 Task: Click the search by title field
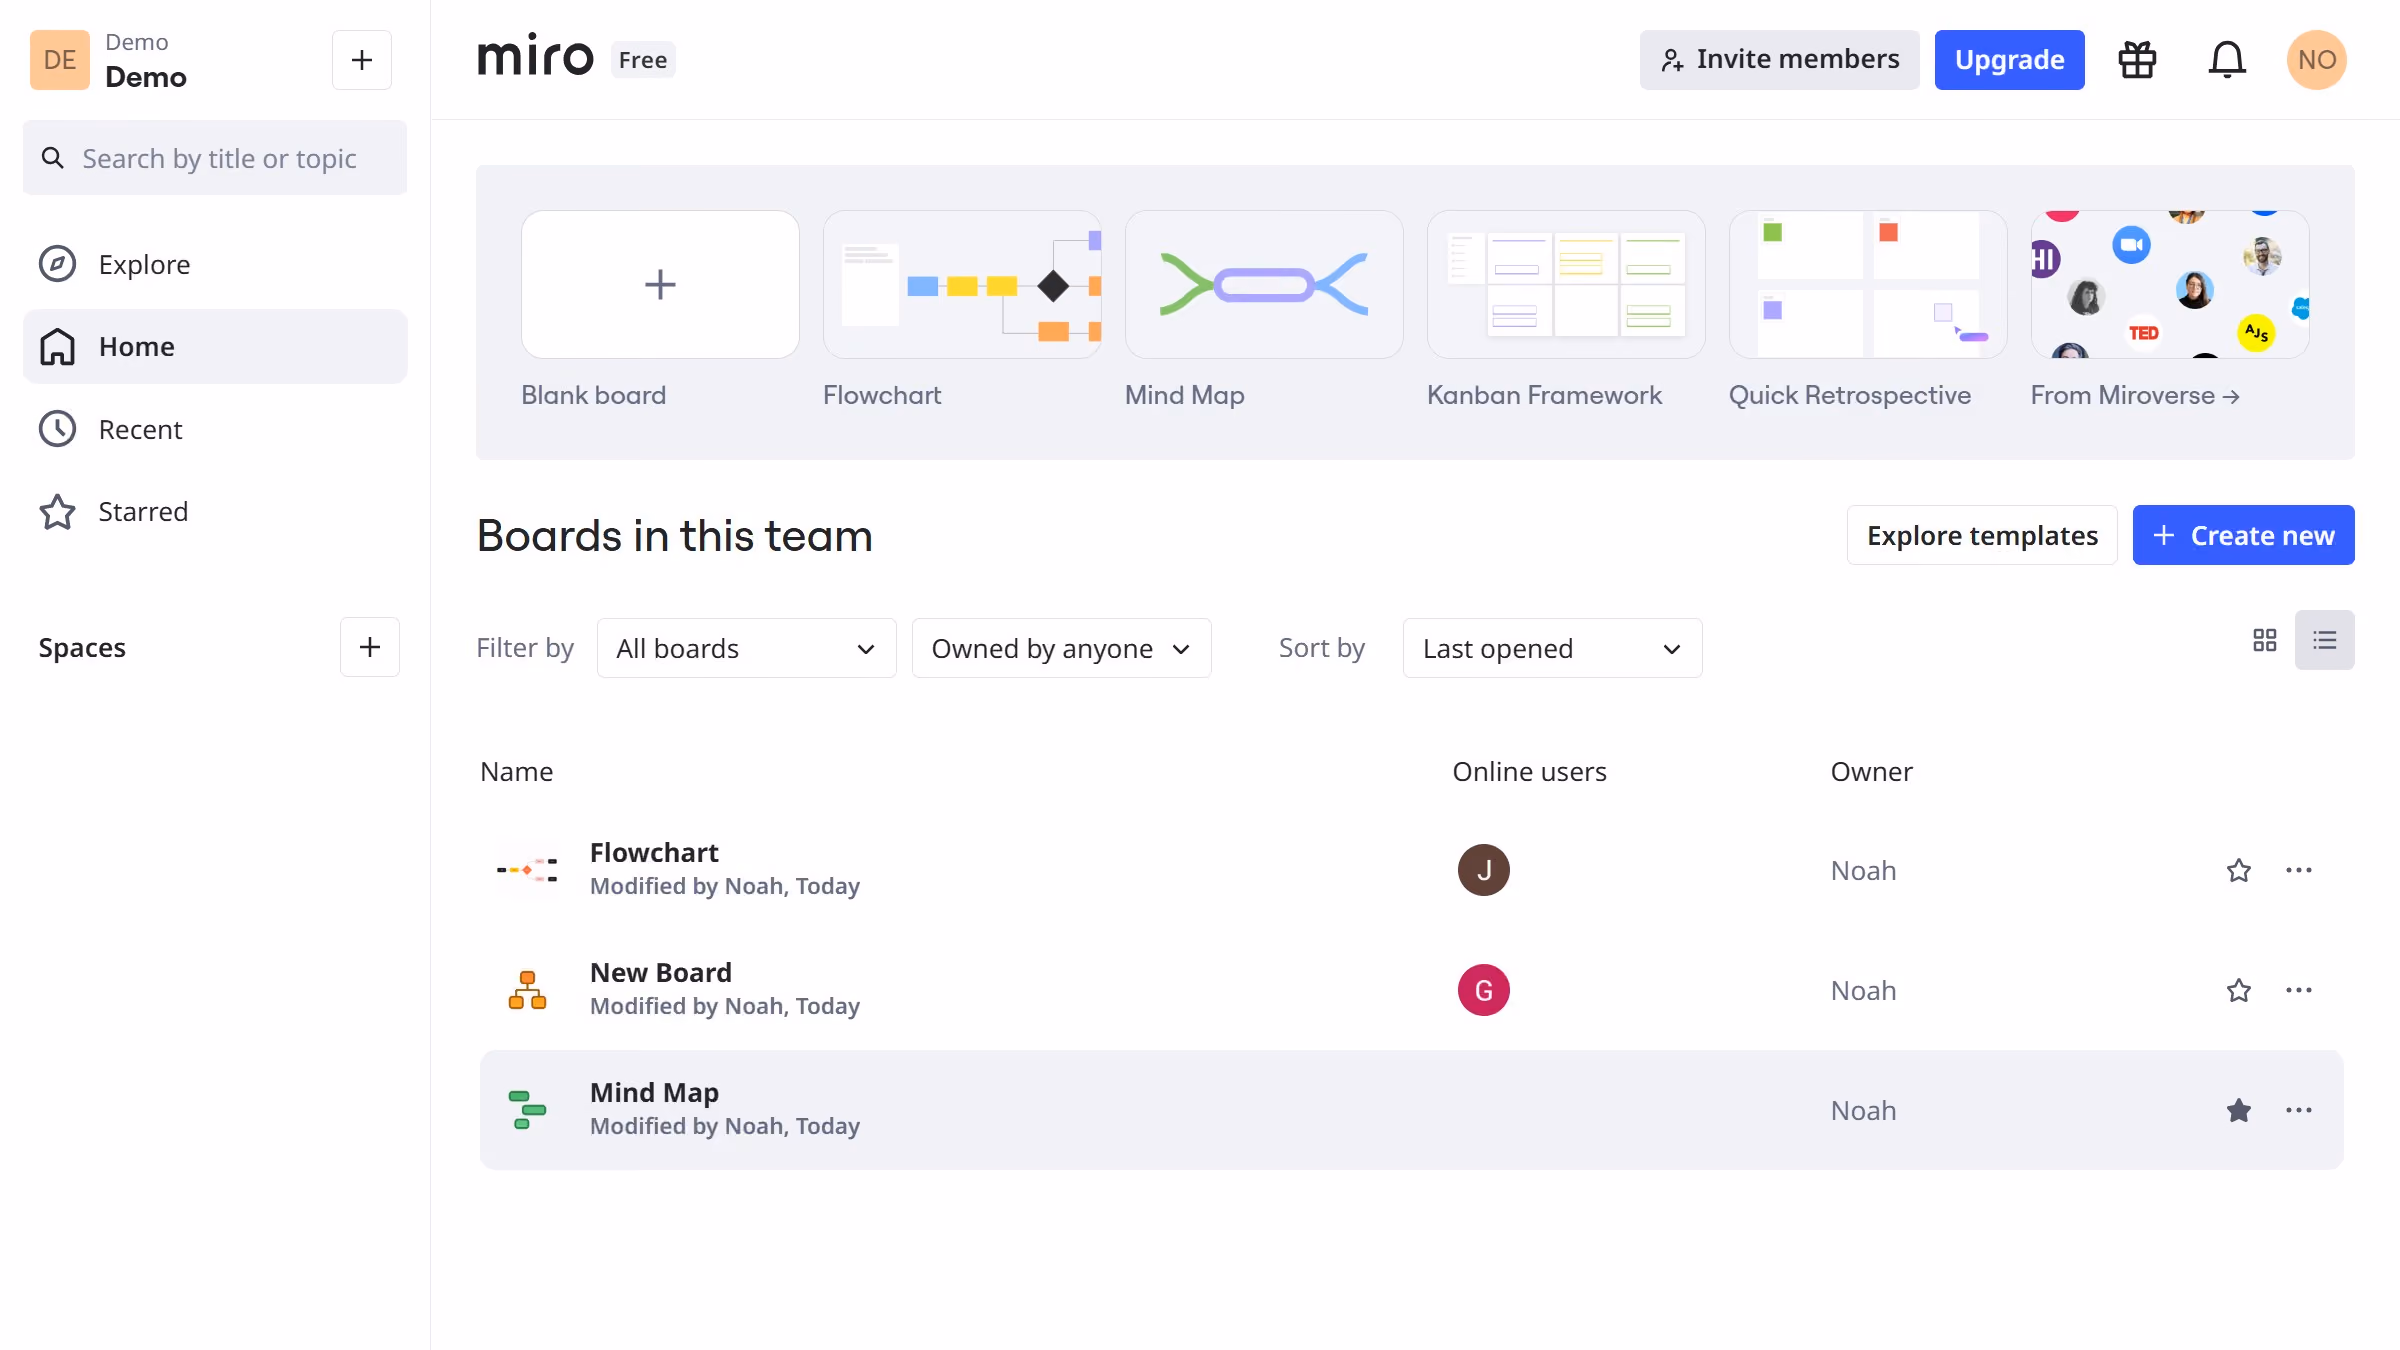point(215,158)
